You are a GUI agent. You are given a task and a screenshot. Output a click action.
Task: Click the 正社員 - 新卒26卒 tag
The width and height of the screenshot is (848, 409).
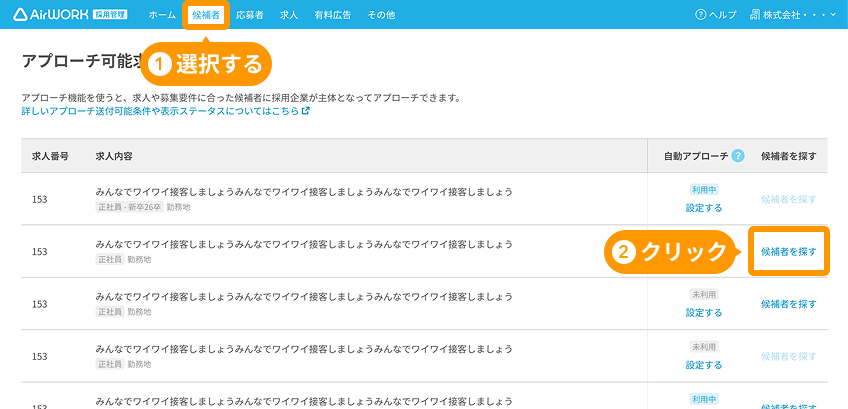(x=130, y=208)
